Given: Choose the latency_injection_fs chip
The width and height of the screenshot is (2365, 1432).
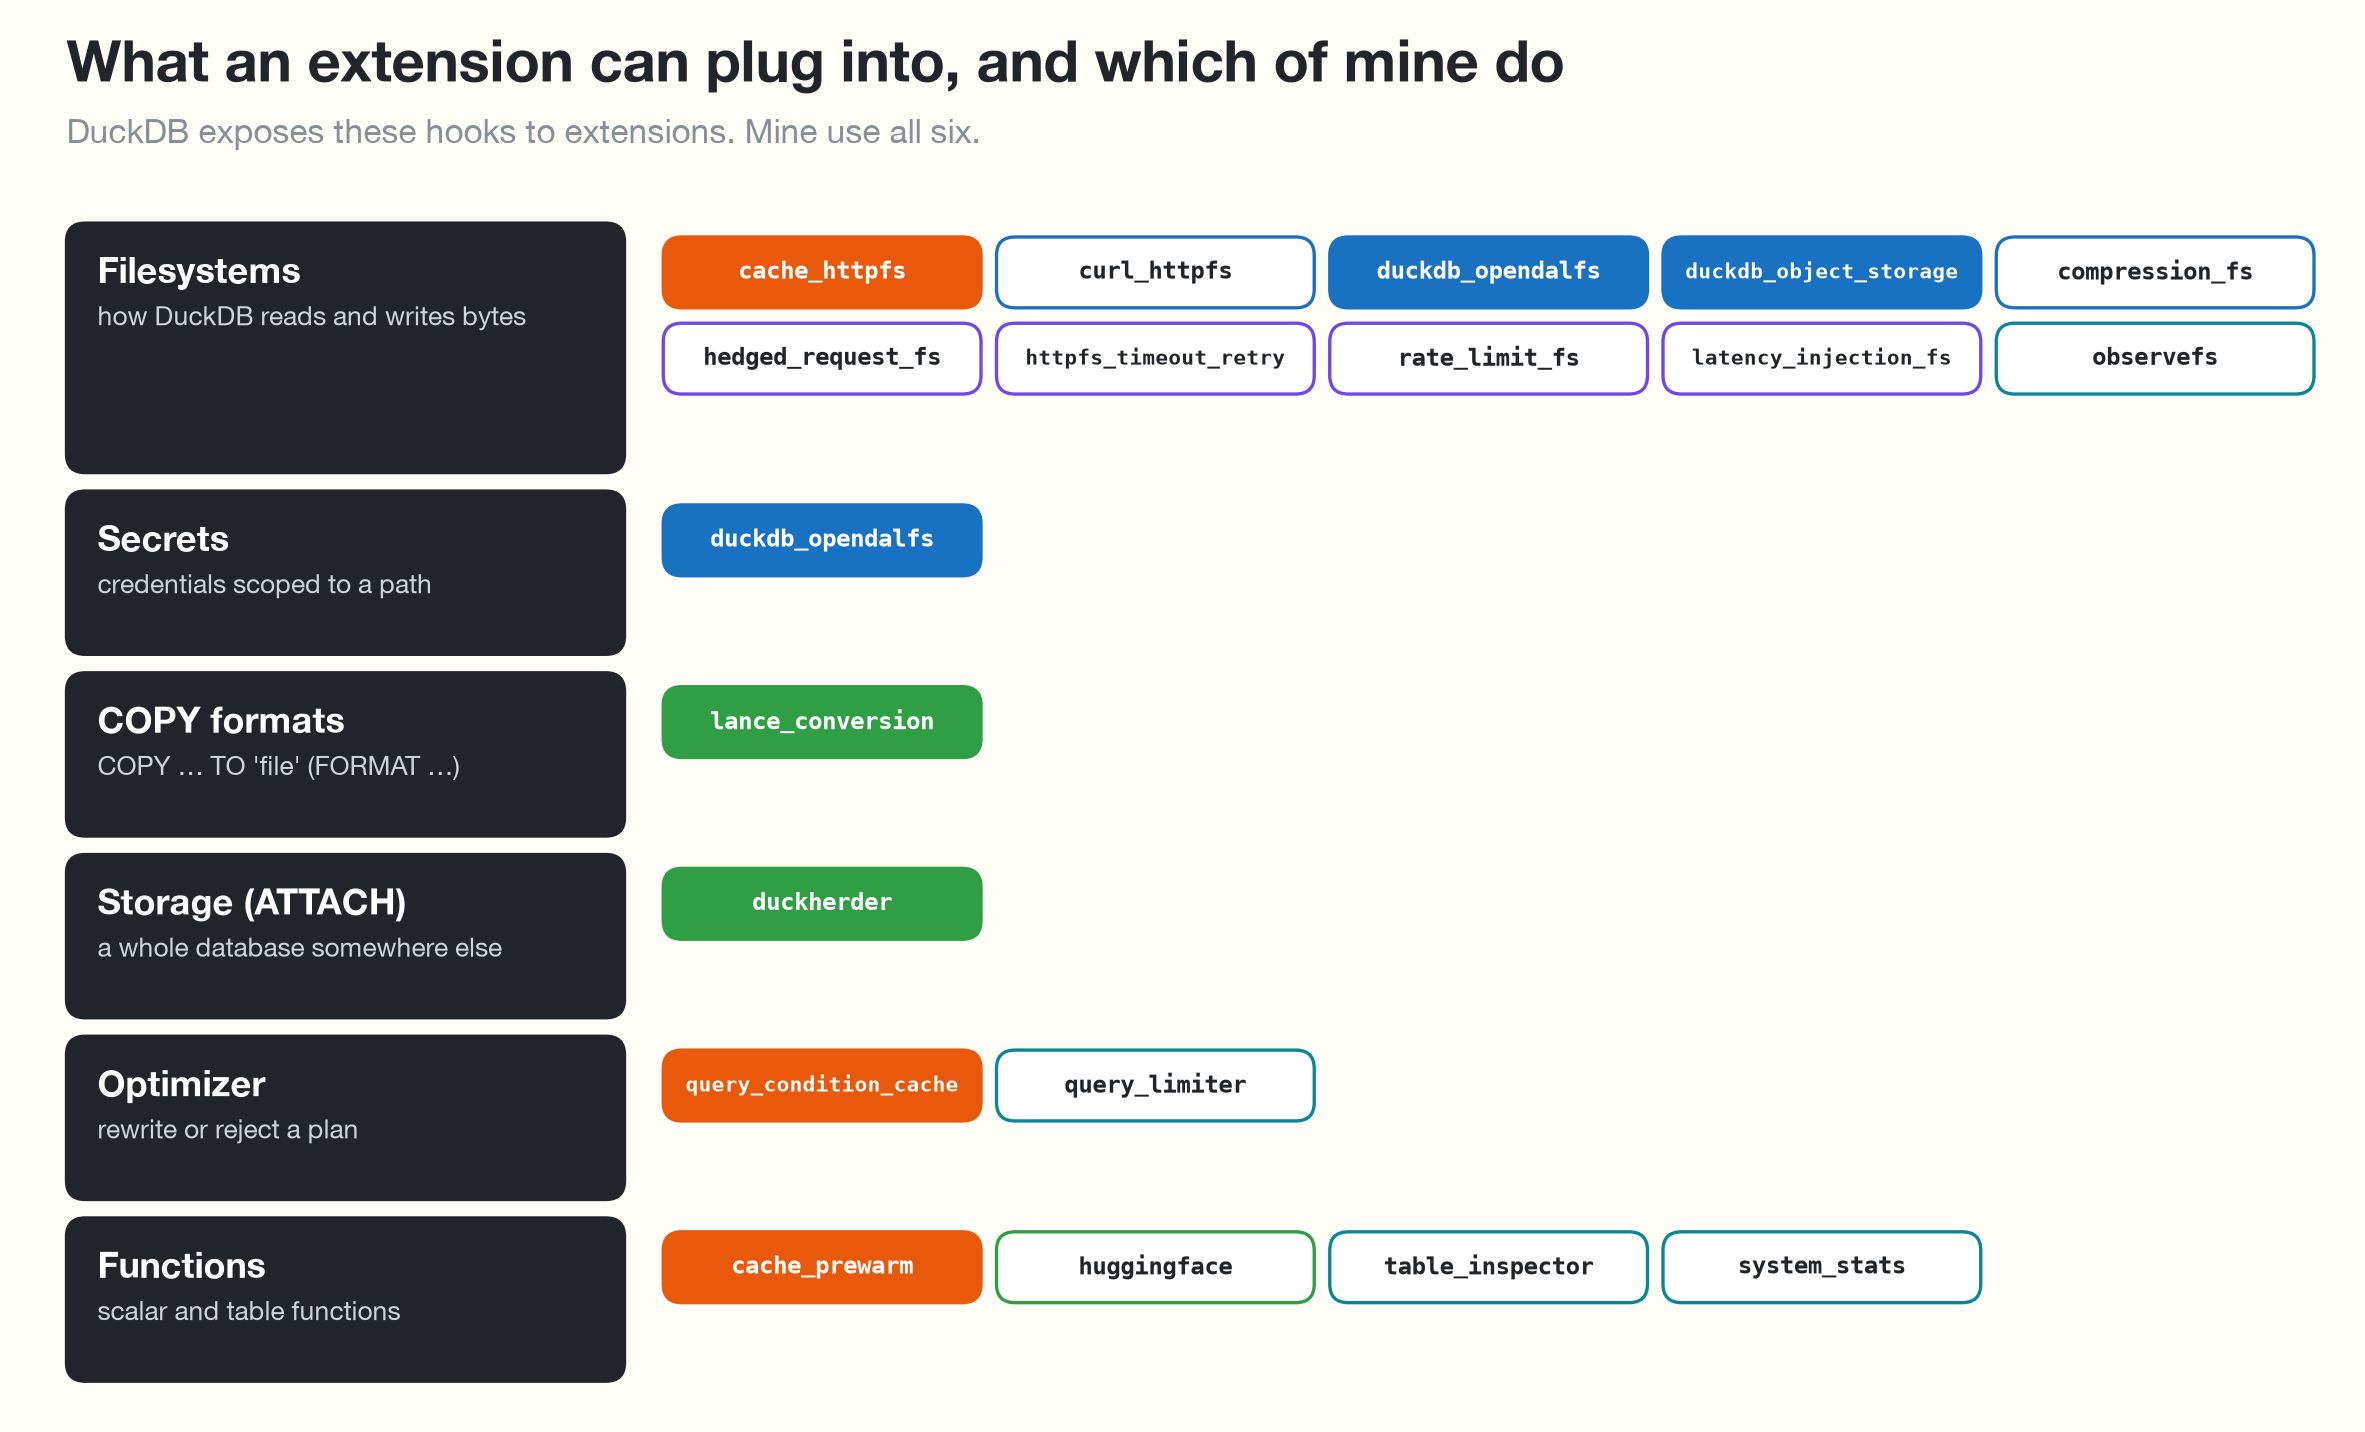Looking at the screenshot, I should pos(1821,358).
